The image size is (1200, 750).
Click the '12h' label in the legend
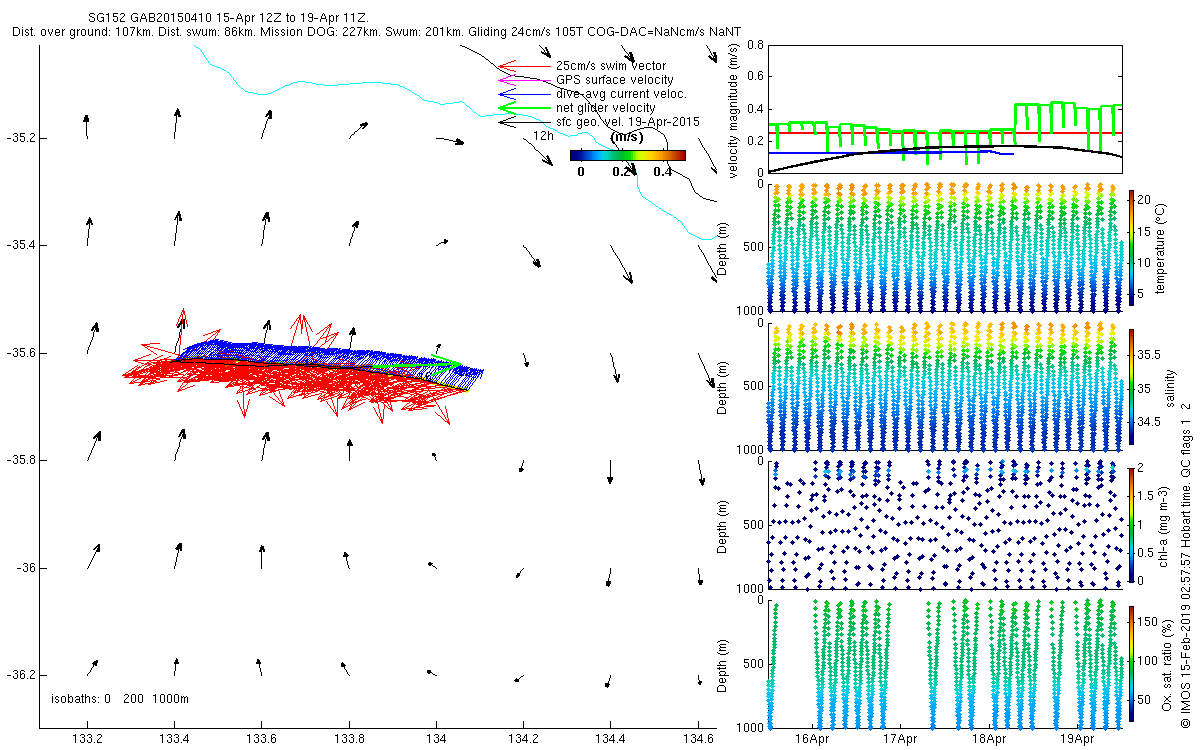pyautogui.click(x=543, y=135)
